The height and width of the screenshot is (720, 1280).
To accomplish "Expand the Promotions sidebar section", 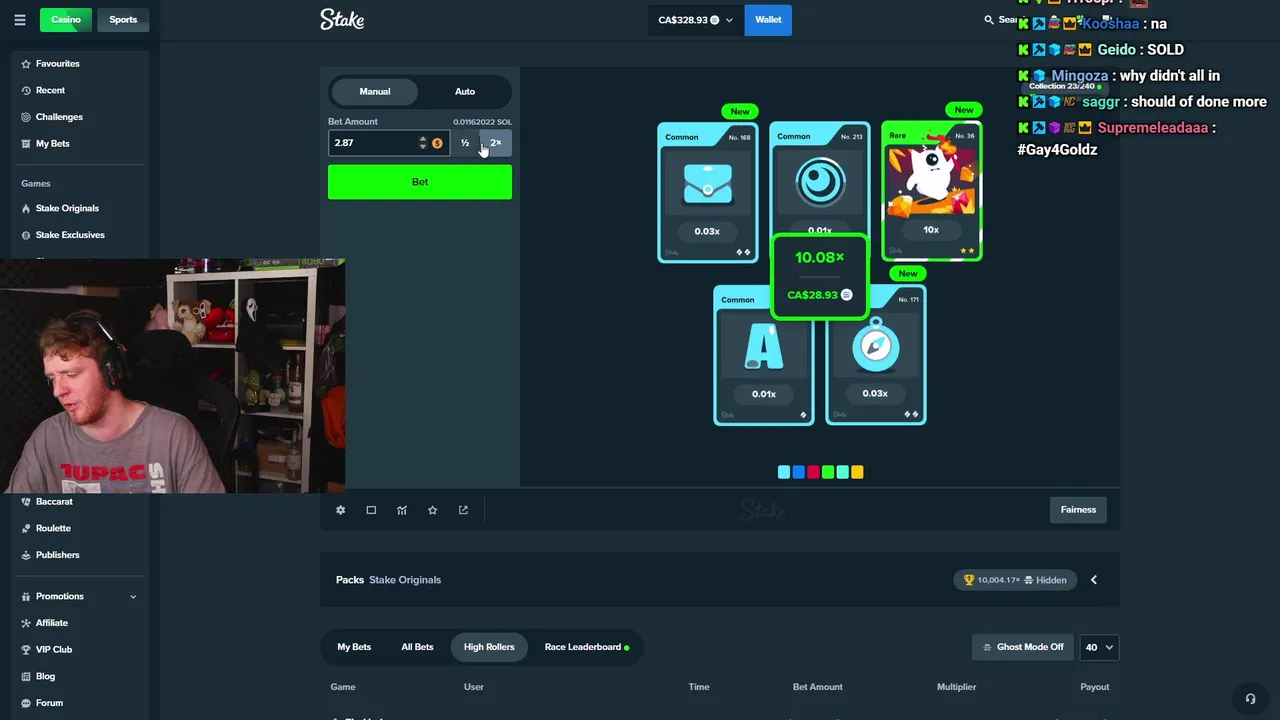I will tap(133, 597).
